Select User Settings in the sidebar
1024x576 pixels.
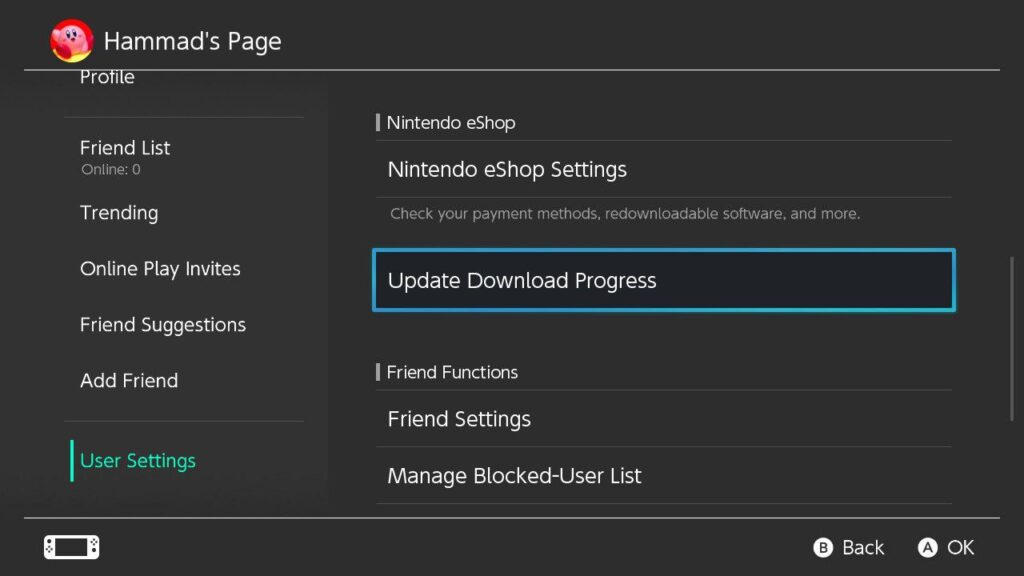tap(137, 460)
